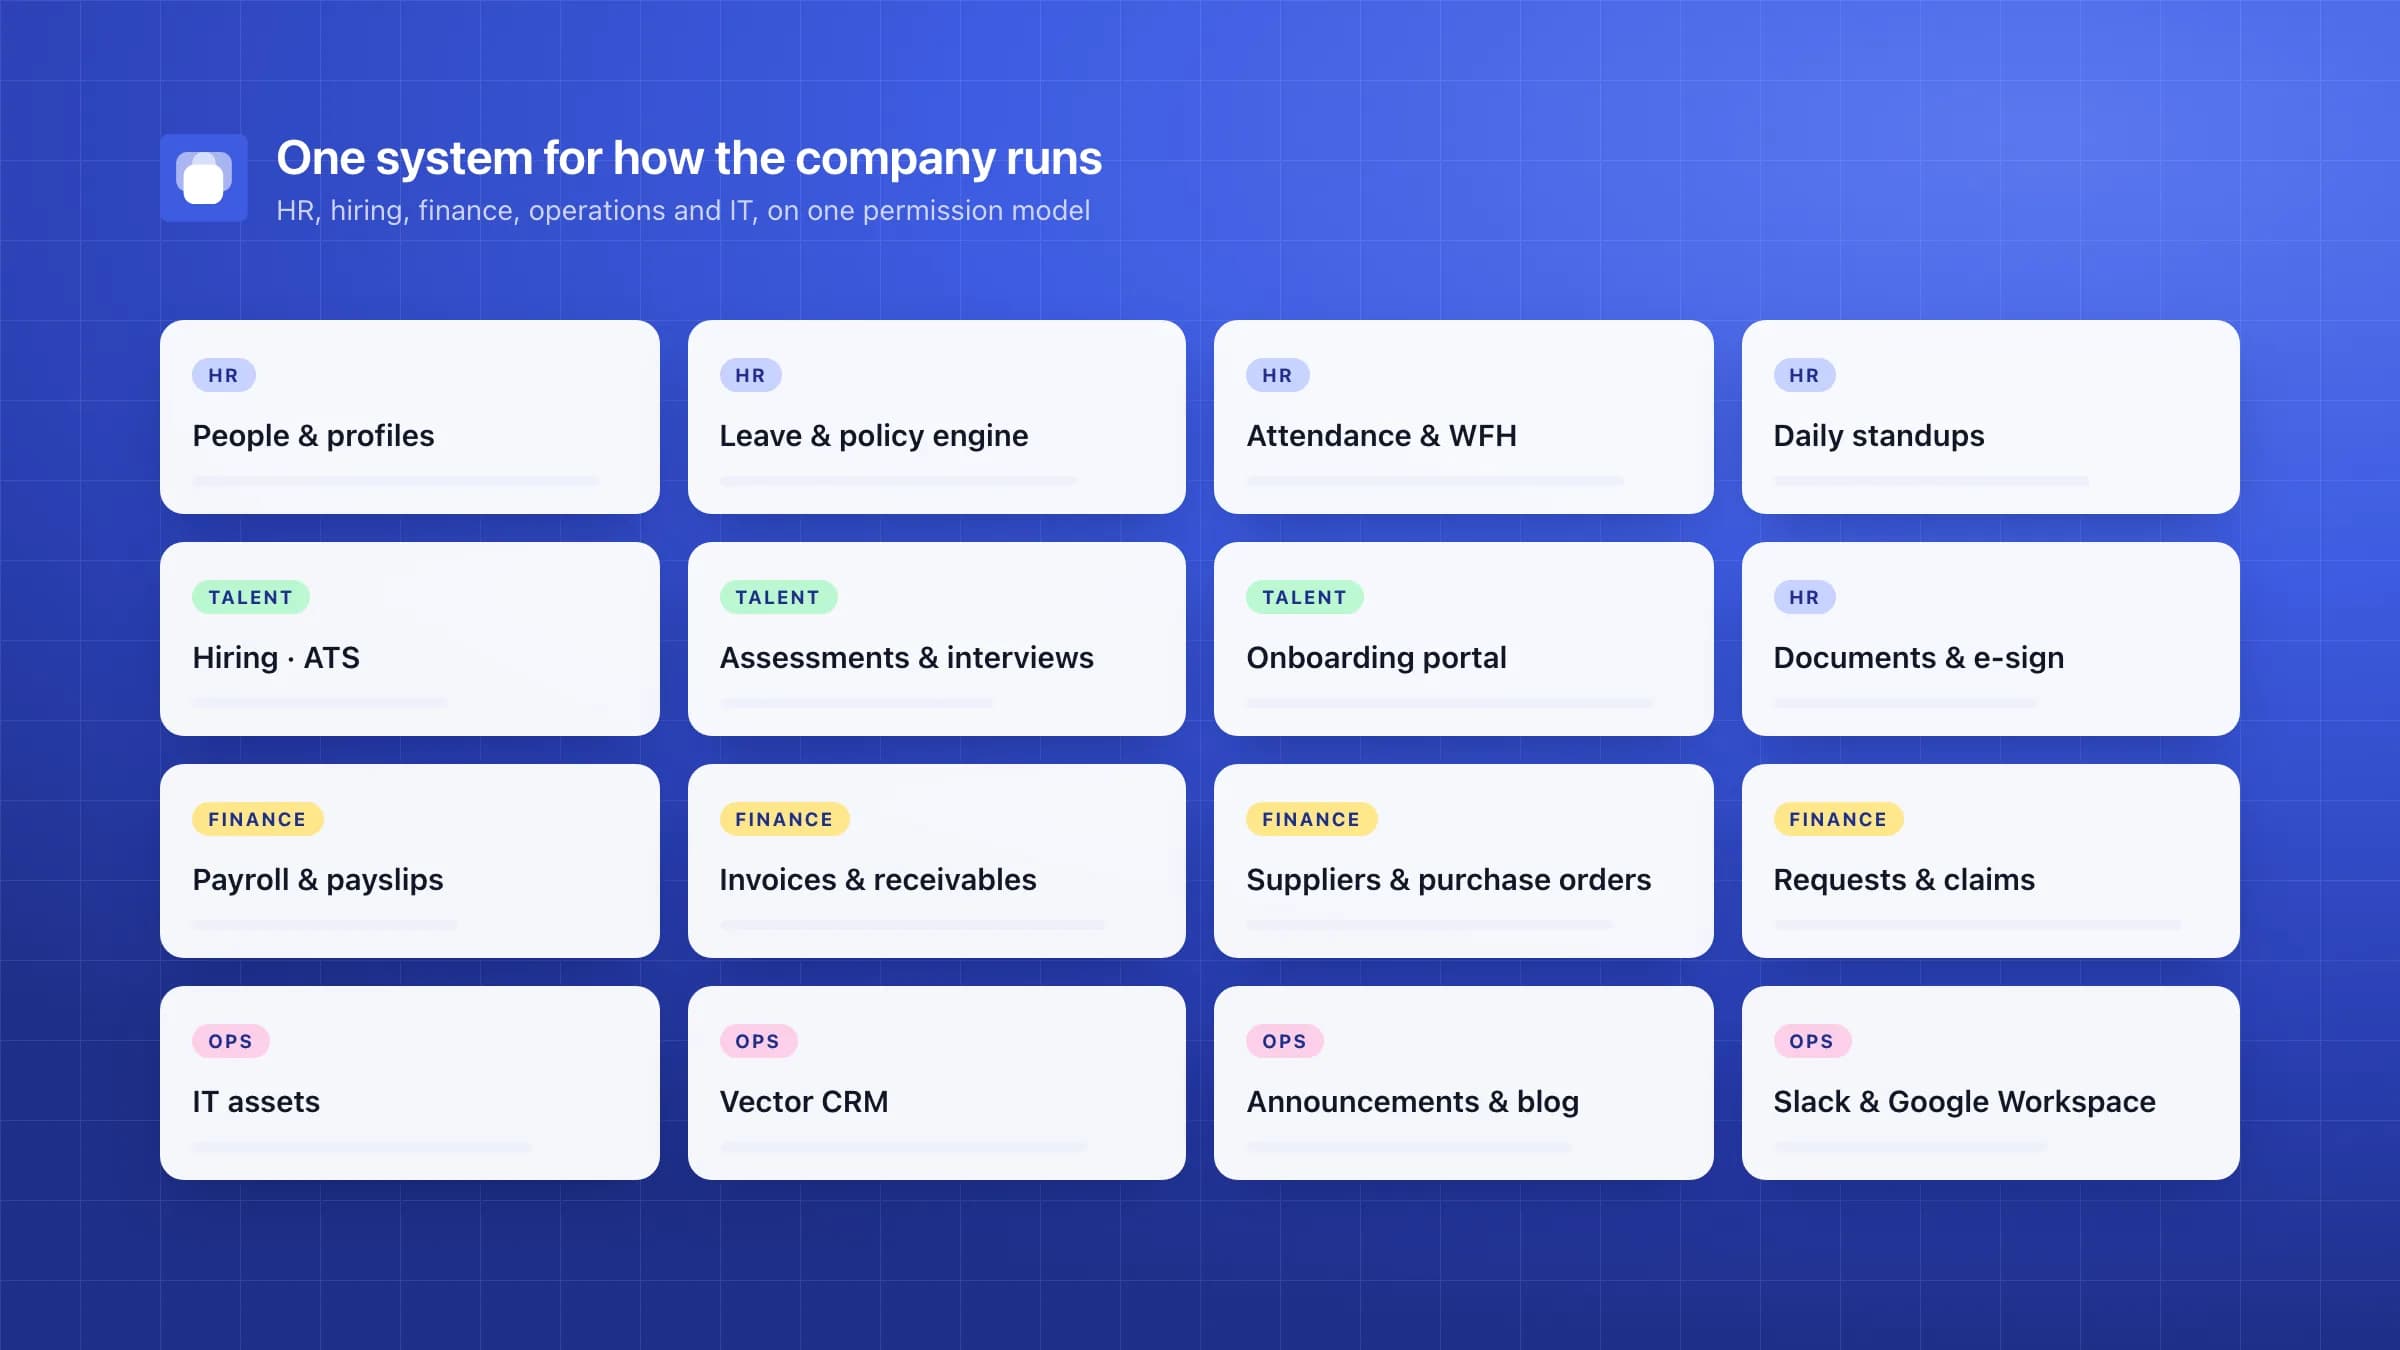The height and width of the screenshot is (1350, 2400).
Task: Click the TALENT tag on Hiring · ATS
Action: click(x=251, y=597)
